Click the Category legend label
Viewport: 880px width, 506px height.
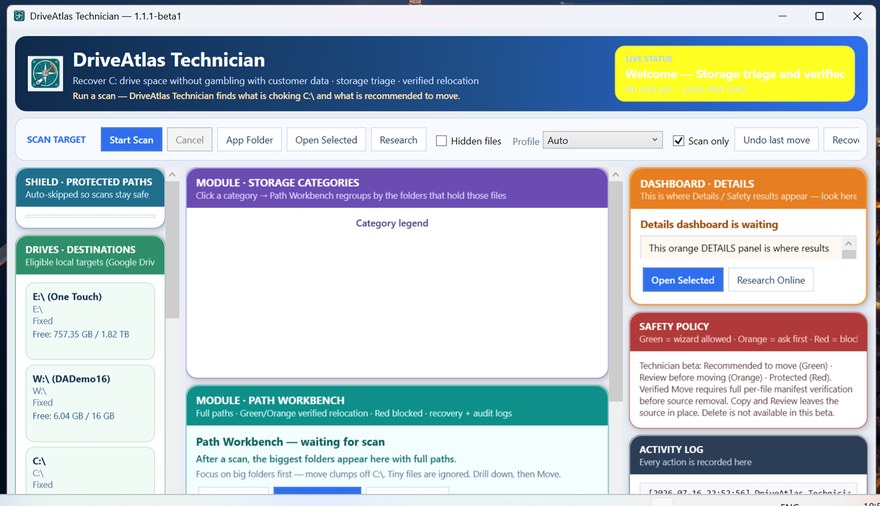pyautogui.click(x=392, y=223)
